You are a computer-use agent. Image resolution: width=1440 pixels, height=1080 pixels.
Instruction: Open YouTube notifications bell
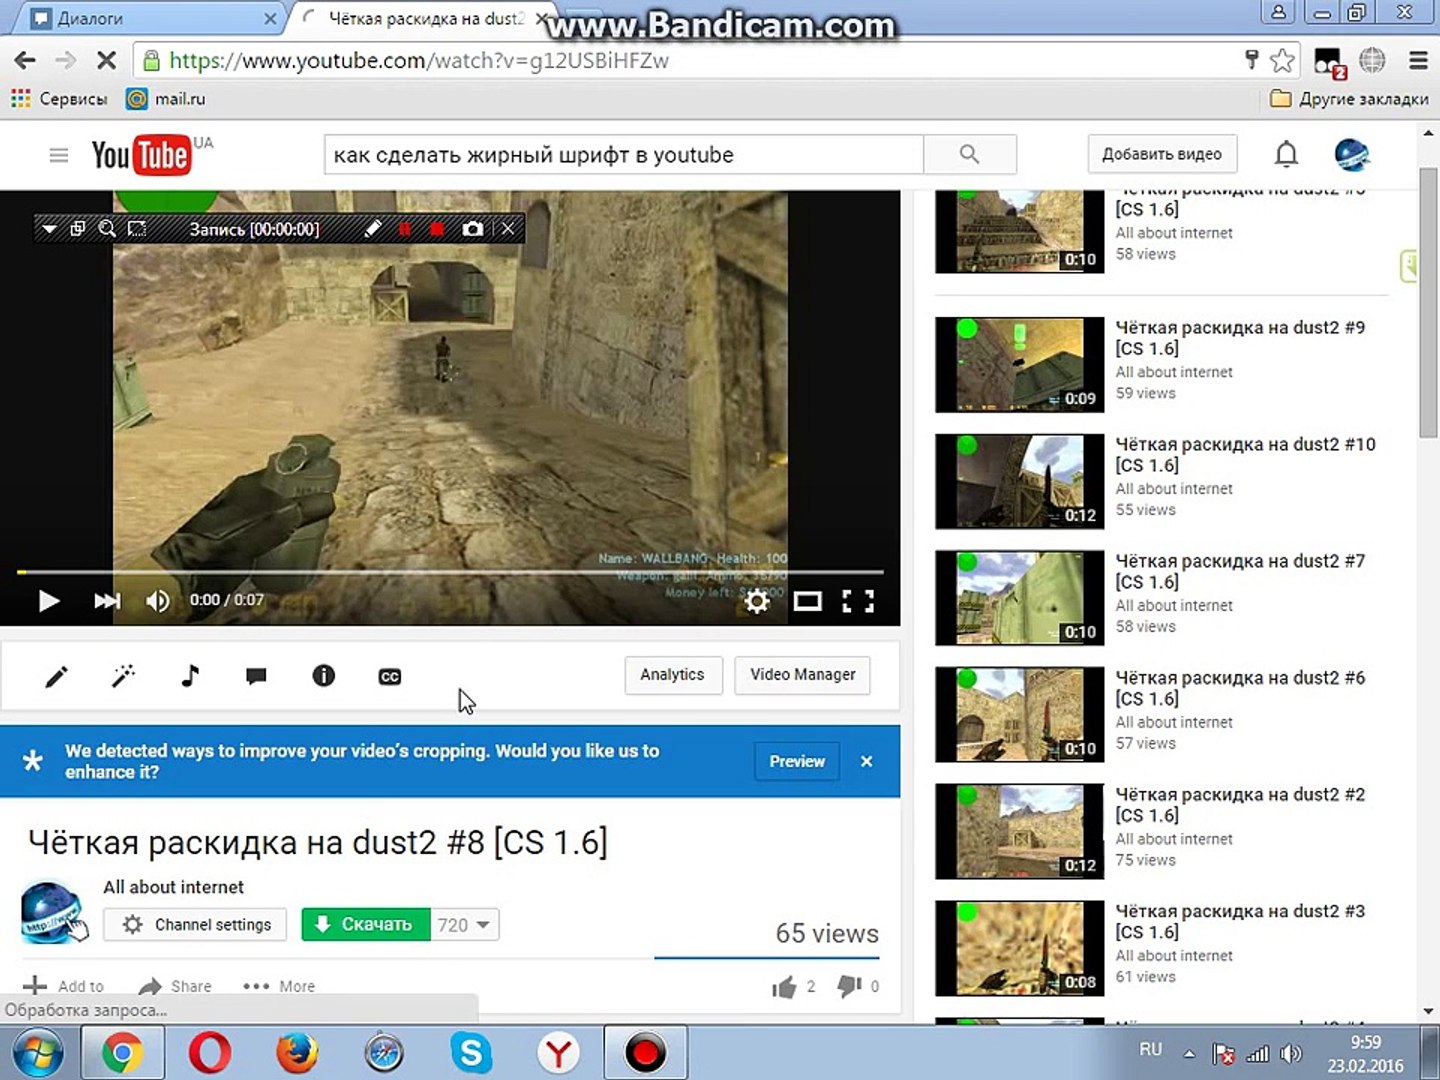pos(1286,154)
